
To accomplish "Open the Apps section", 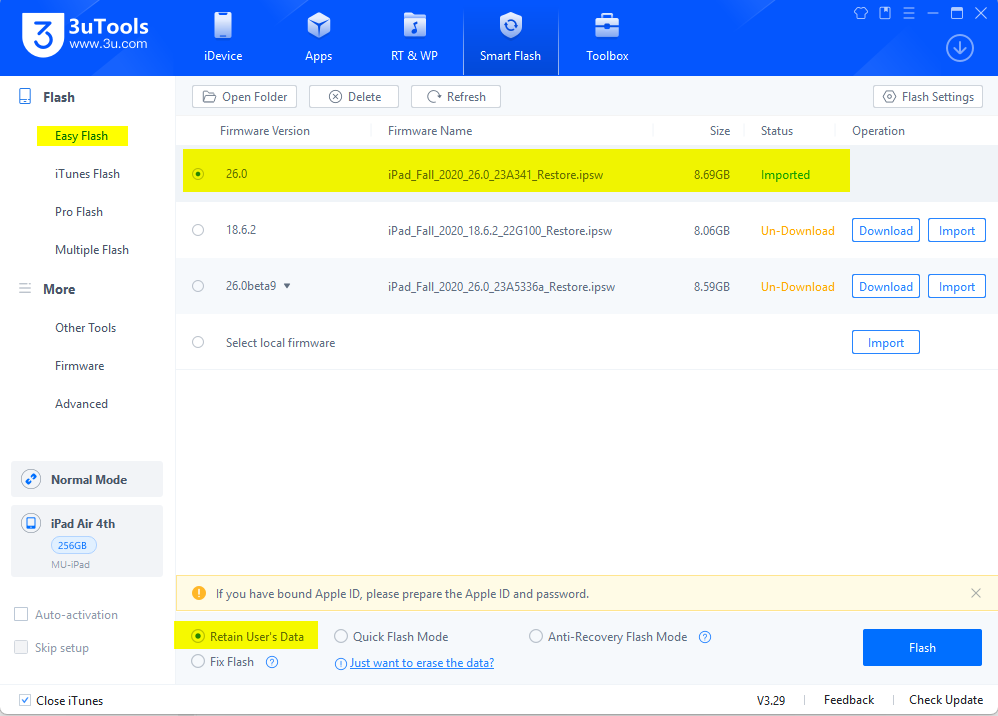I will click(x=318, y=38).
